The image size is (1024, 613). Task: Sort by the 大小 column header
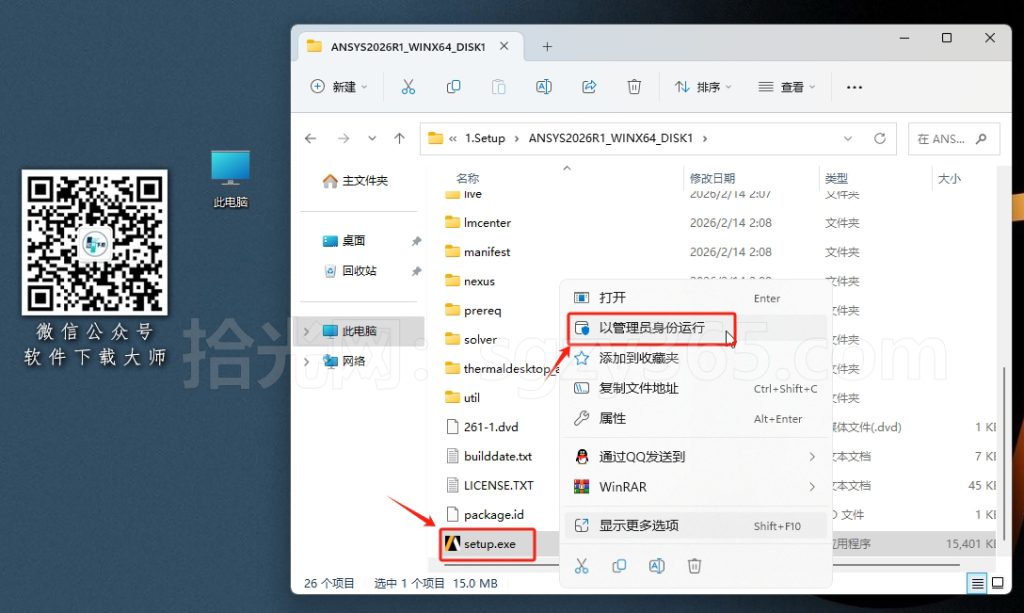pos(949,178)
